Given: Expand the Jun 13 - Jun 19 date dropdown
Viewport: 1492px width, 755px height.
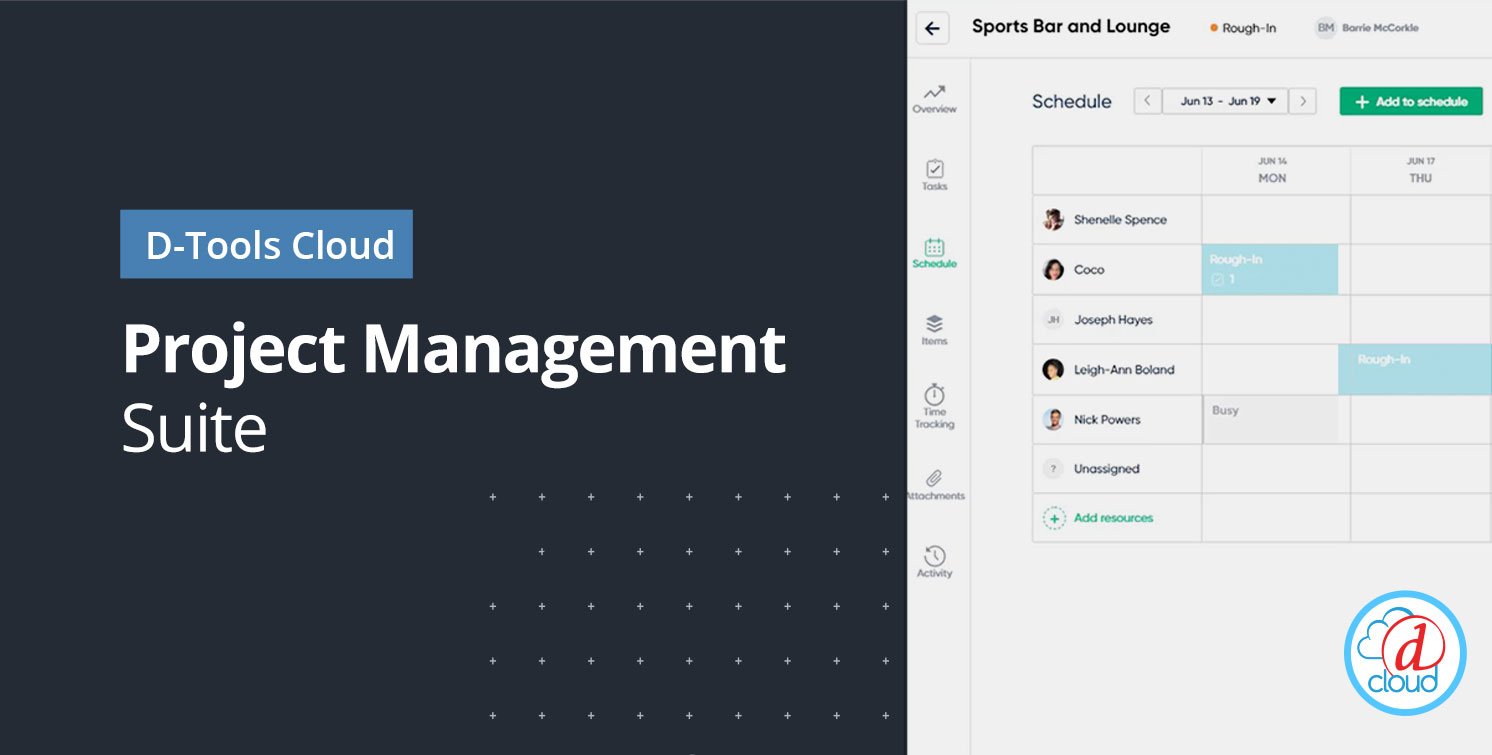Looking at the screenshot, I should tap(1225, 101).
